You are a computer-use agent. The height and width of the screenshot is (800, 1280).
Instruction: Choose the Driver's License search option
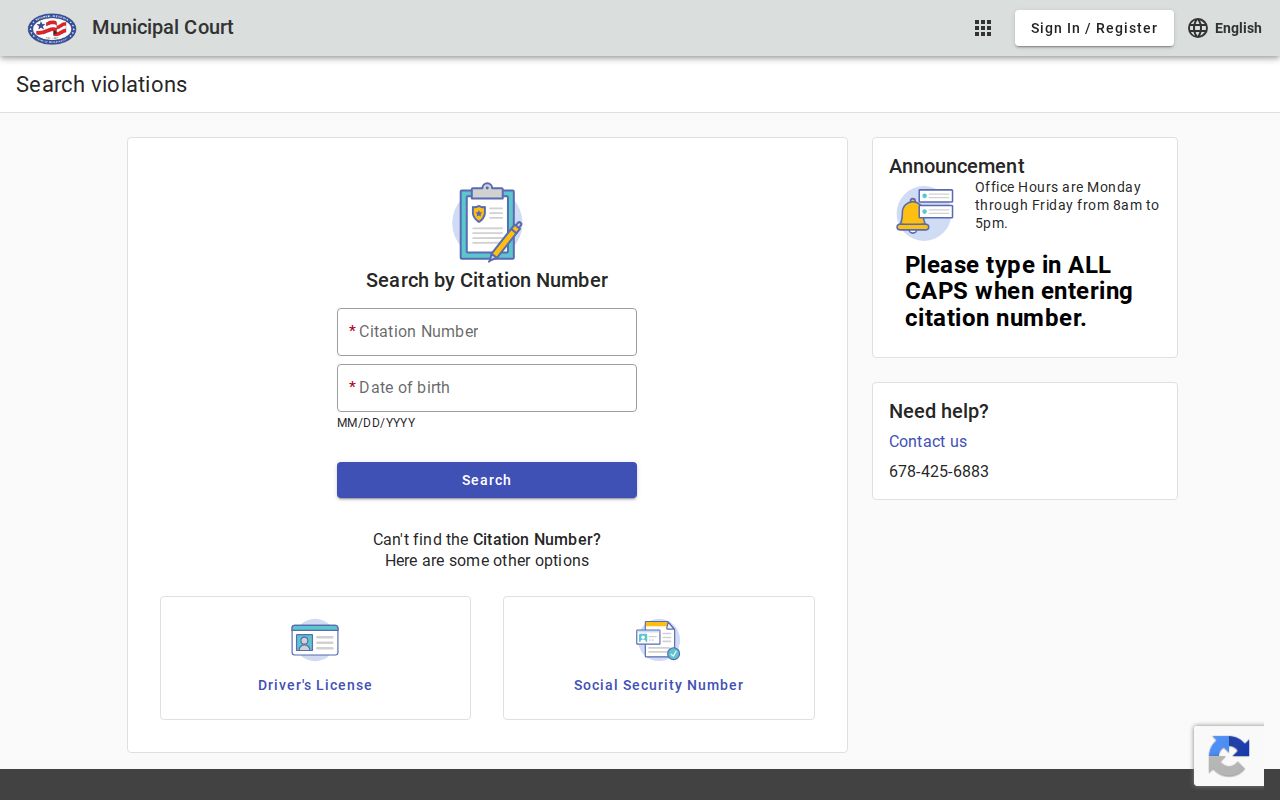315,658
